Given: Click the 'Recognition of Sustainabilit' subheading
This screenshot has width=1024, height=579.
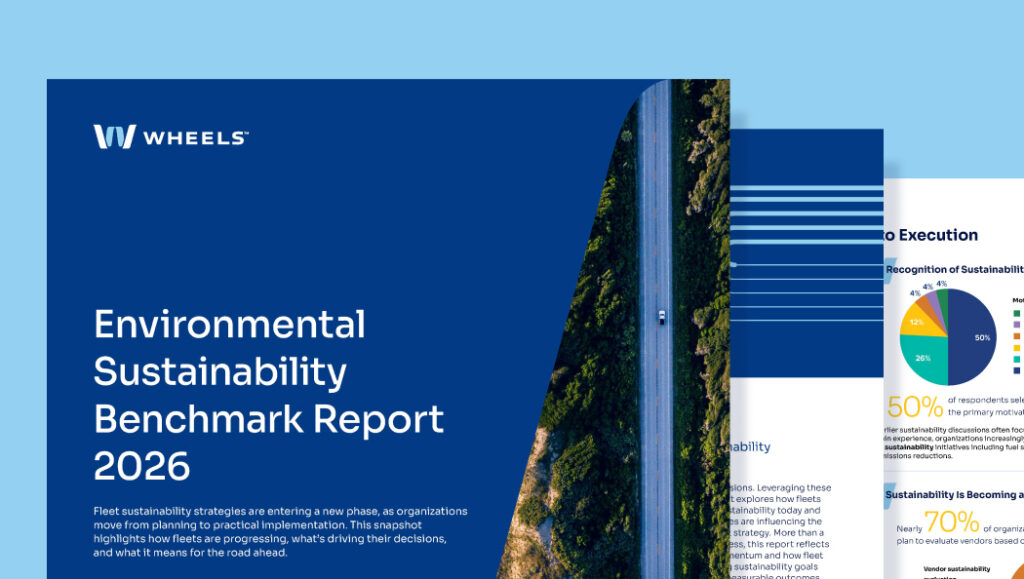Looking at the screenshot, I should pos(954,269).
